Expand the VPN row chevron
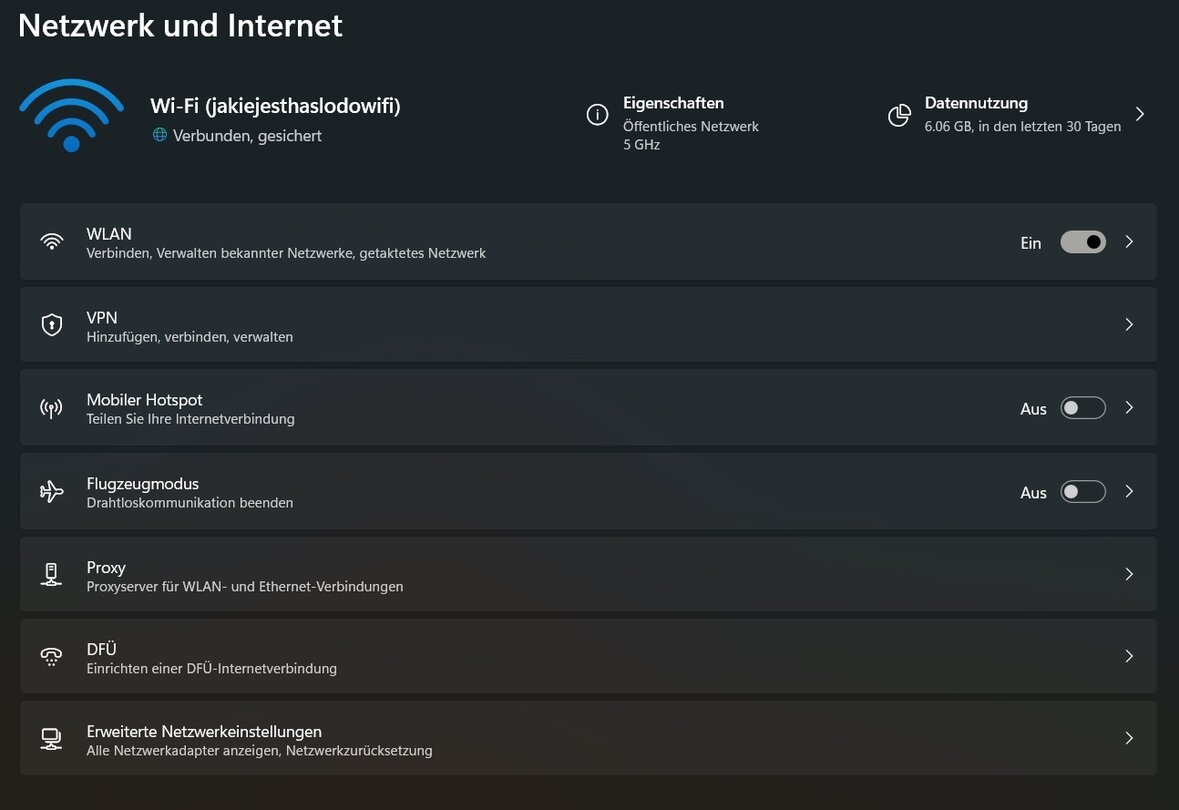This screenshot has width=1179, height=810. click(1129, 325)
